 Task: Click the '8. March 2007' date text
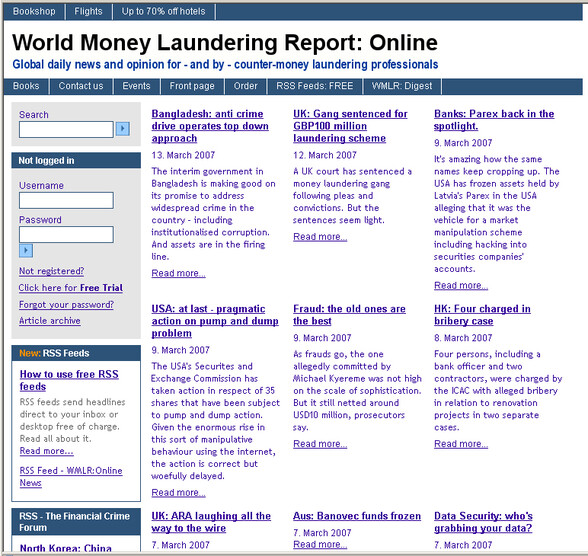(463, 338)
